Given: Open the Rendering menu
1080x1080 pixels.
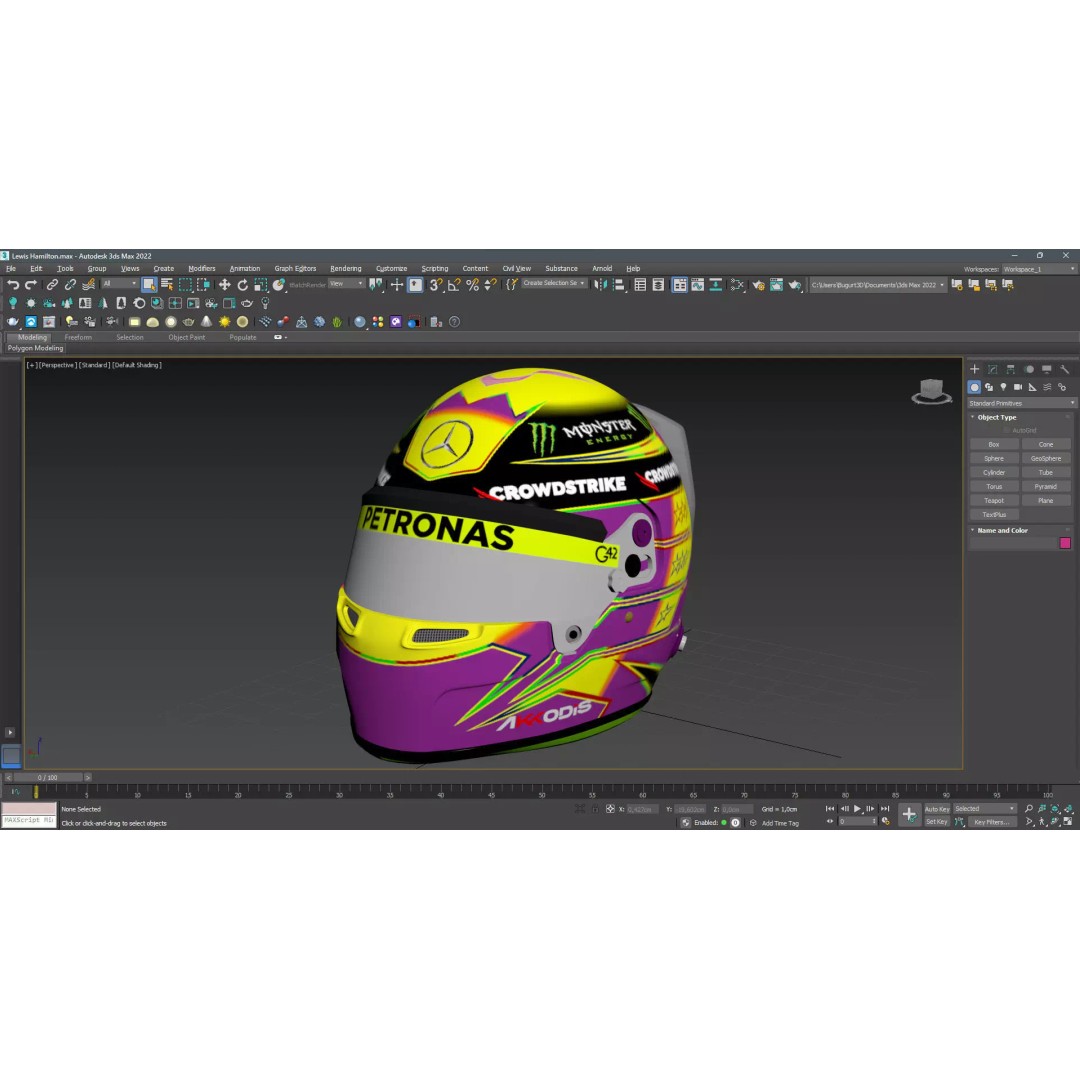Looking at the screenshot, I should (346, 269).
